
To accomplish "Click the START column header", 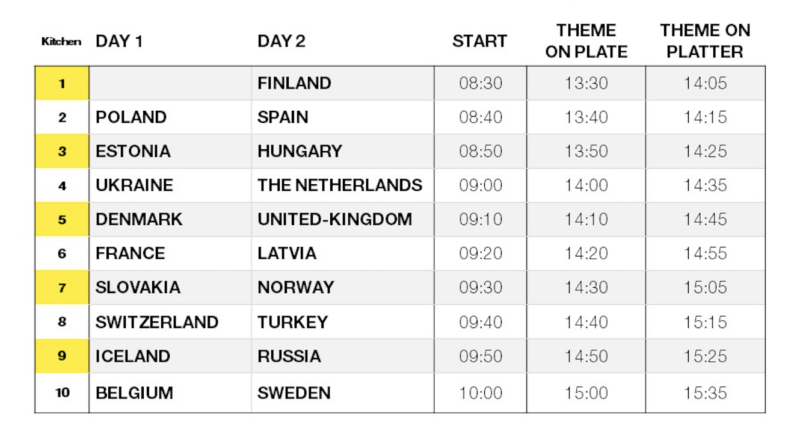I will [x=480, y=41].
